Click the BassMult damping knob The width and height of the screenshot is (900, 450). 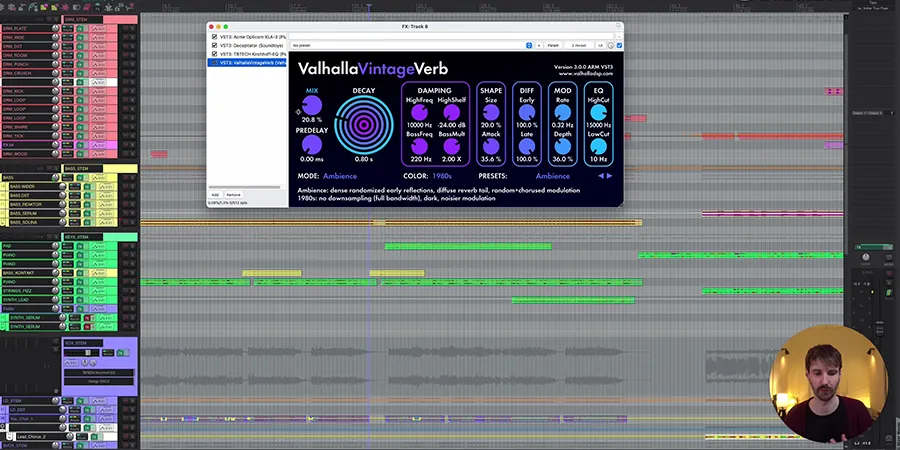click(452, 146)
